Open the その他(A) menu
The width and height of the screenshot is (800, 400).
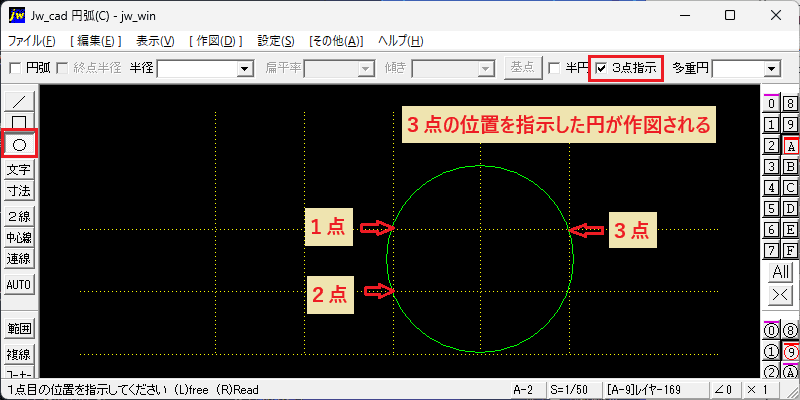click(x=336, y=41)
